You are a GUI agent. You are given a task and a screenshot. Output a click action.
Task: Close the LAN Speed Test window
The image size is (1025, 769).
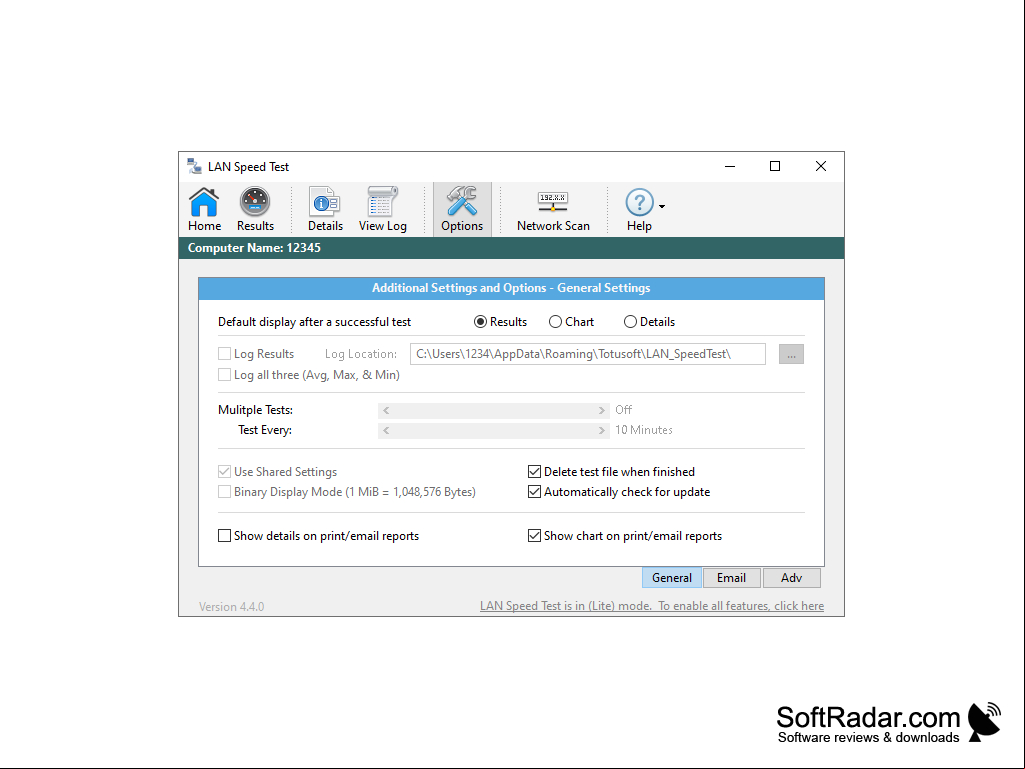tap(820, 166)
